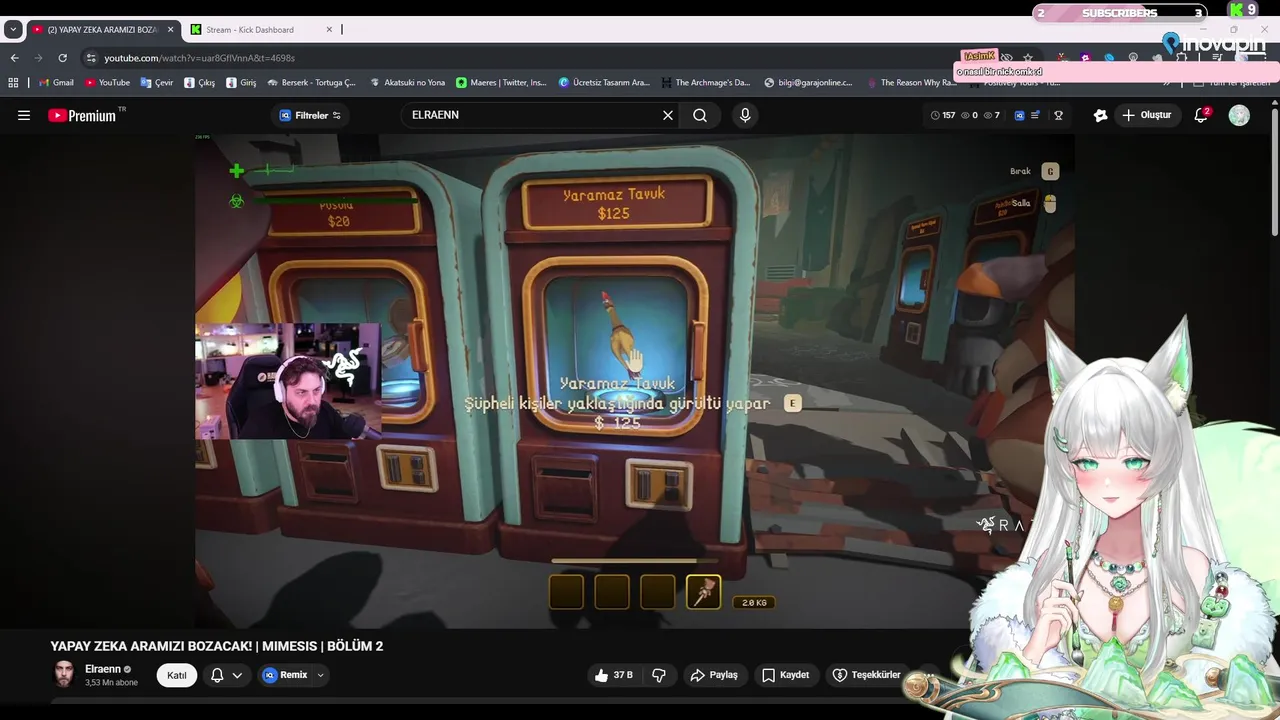1280x720 pixels.
Task: Click the Paylaş share button
Action: (x=714, y=675)
